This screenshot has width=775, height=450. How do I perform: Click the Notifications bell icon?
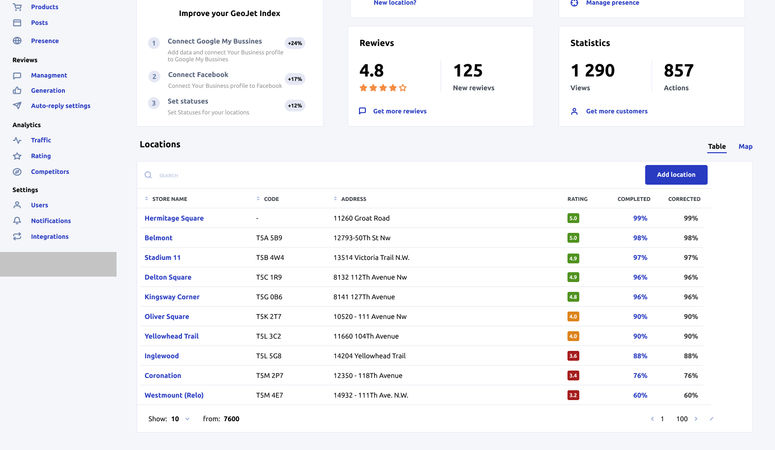[x=17, y=221]
